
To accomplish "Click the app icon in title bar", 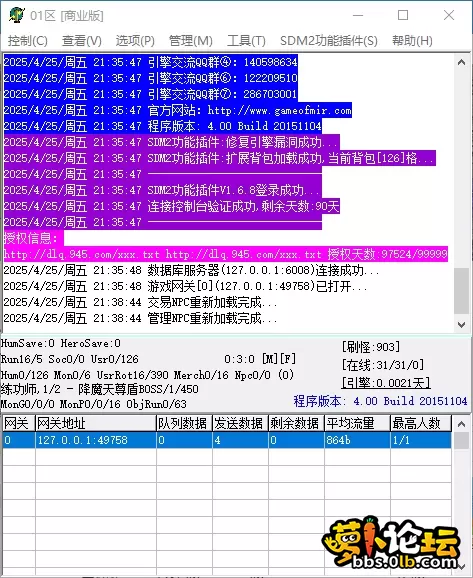I will 16,15.
